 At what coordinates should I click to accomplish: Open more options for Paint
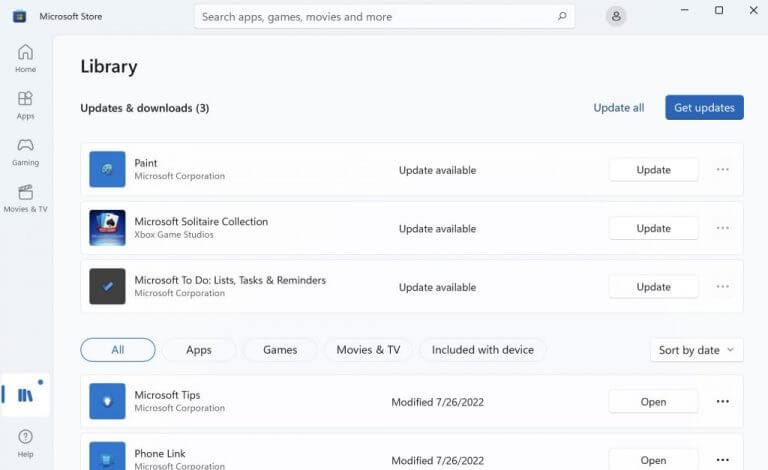pos(722,170)
